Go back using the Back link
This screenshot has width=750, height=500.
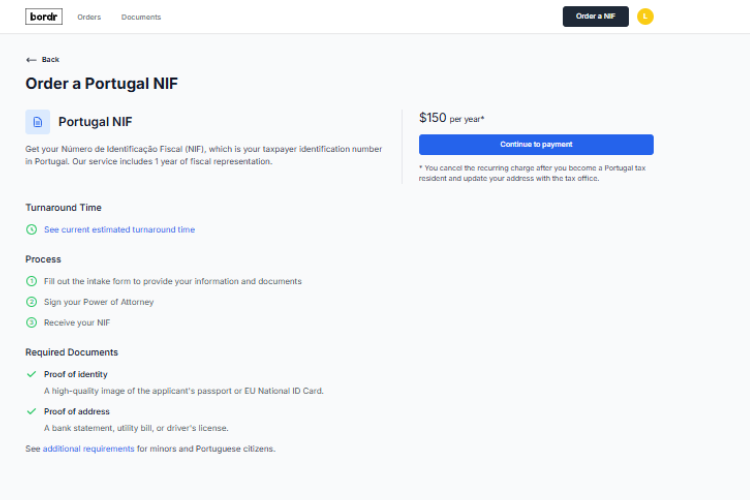click(43, 60)
